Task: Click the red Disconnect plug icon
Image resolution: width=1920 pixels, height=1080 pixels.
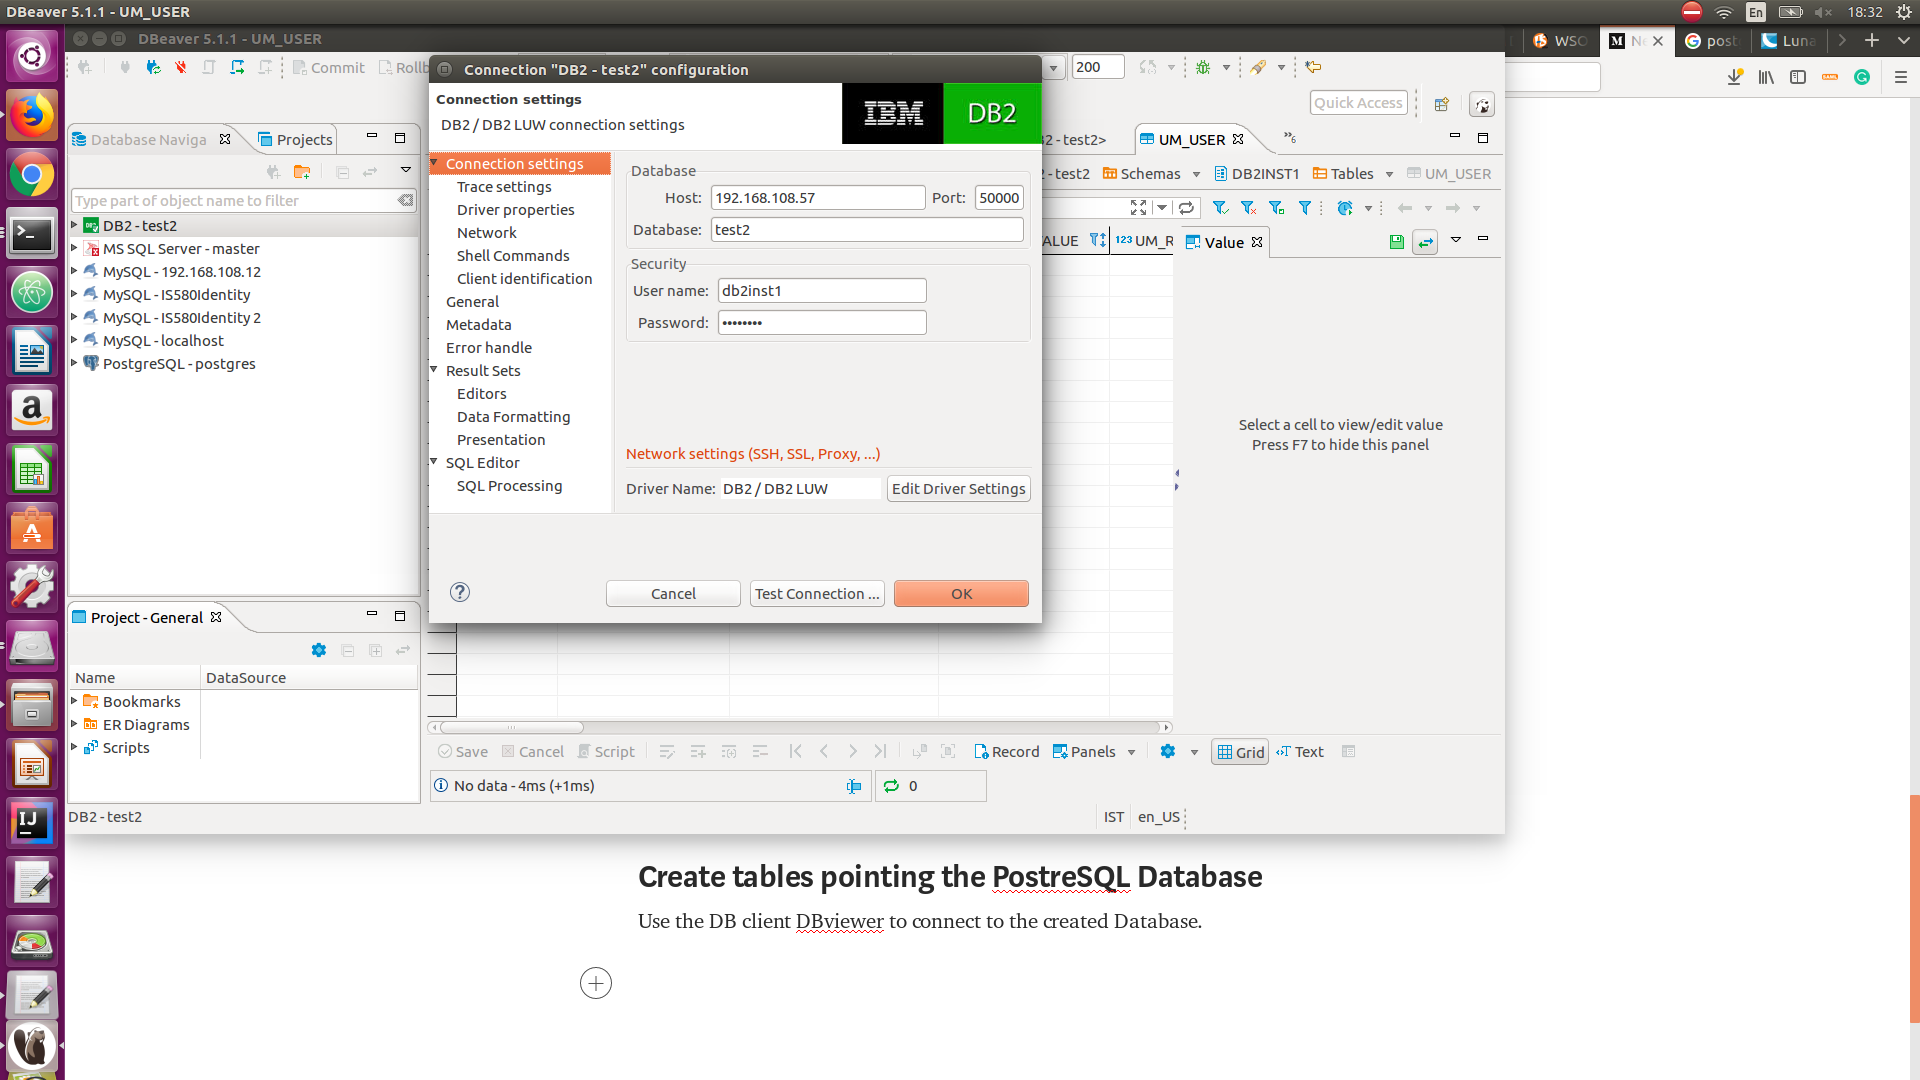Action: [x=181, y=67]
